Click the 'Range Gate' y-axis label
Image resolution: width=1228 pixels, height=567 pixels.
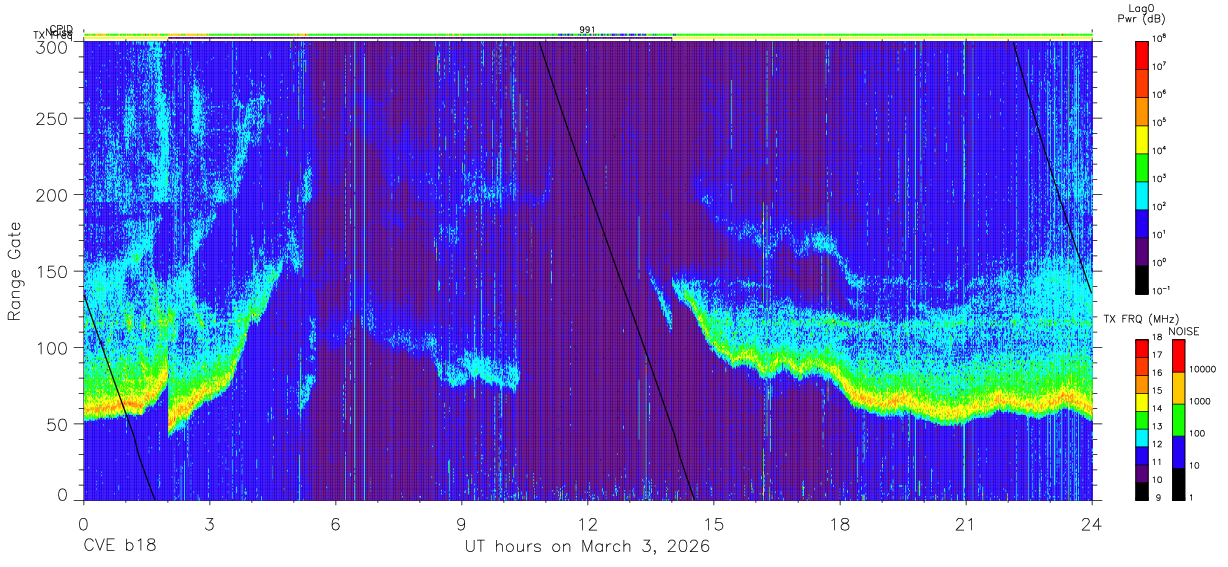(x=15, y=272)
